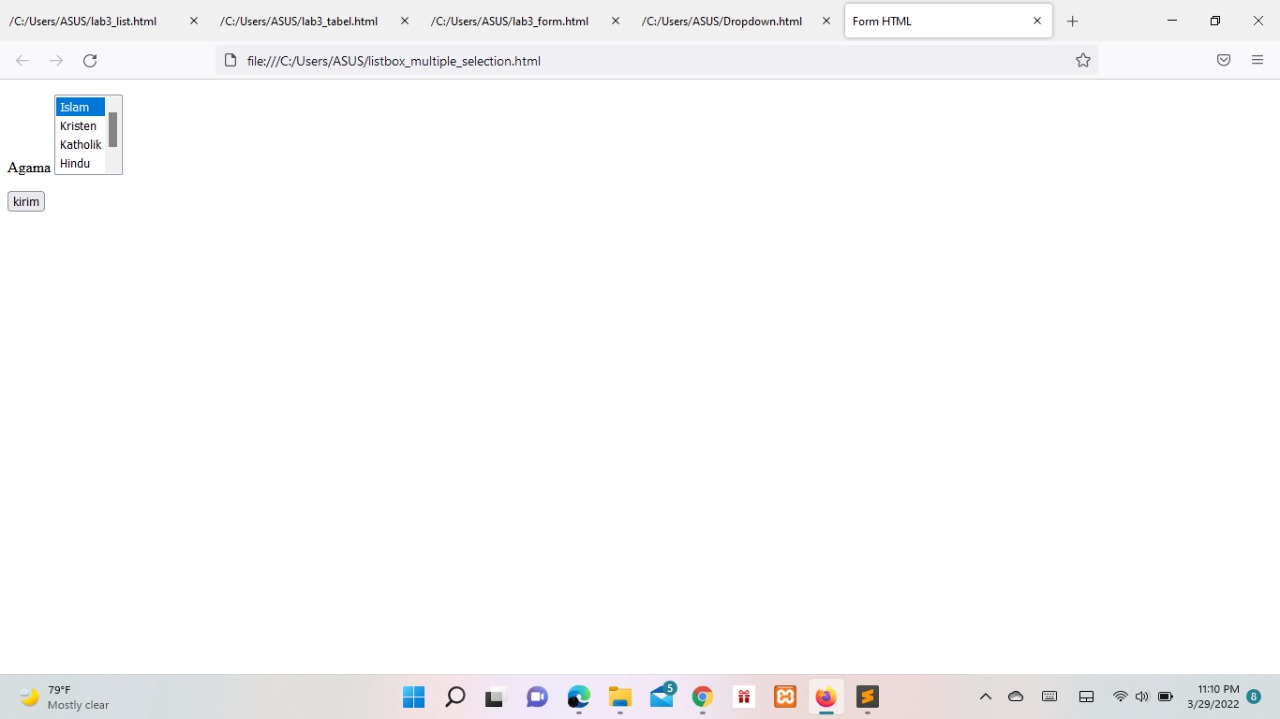Open the Windows Start menu
The width and height of the screenshot is (1280, 719).
point(413,697)
